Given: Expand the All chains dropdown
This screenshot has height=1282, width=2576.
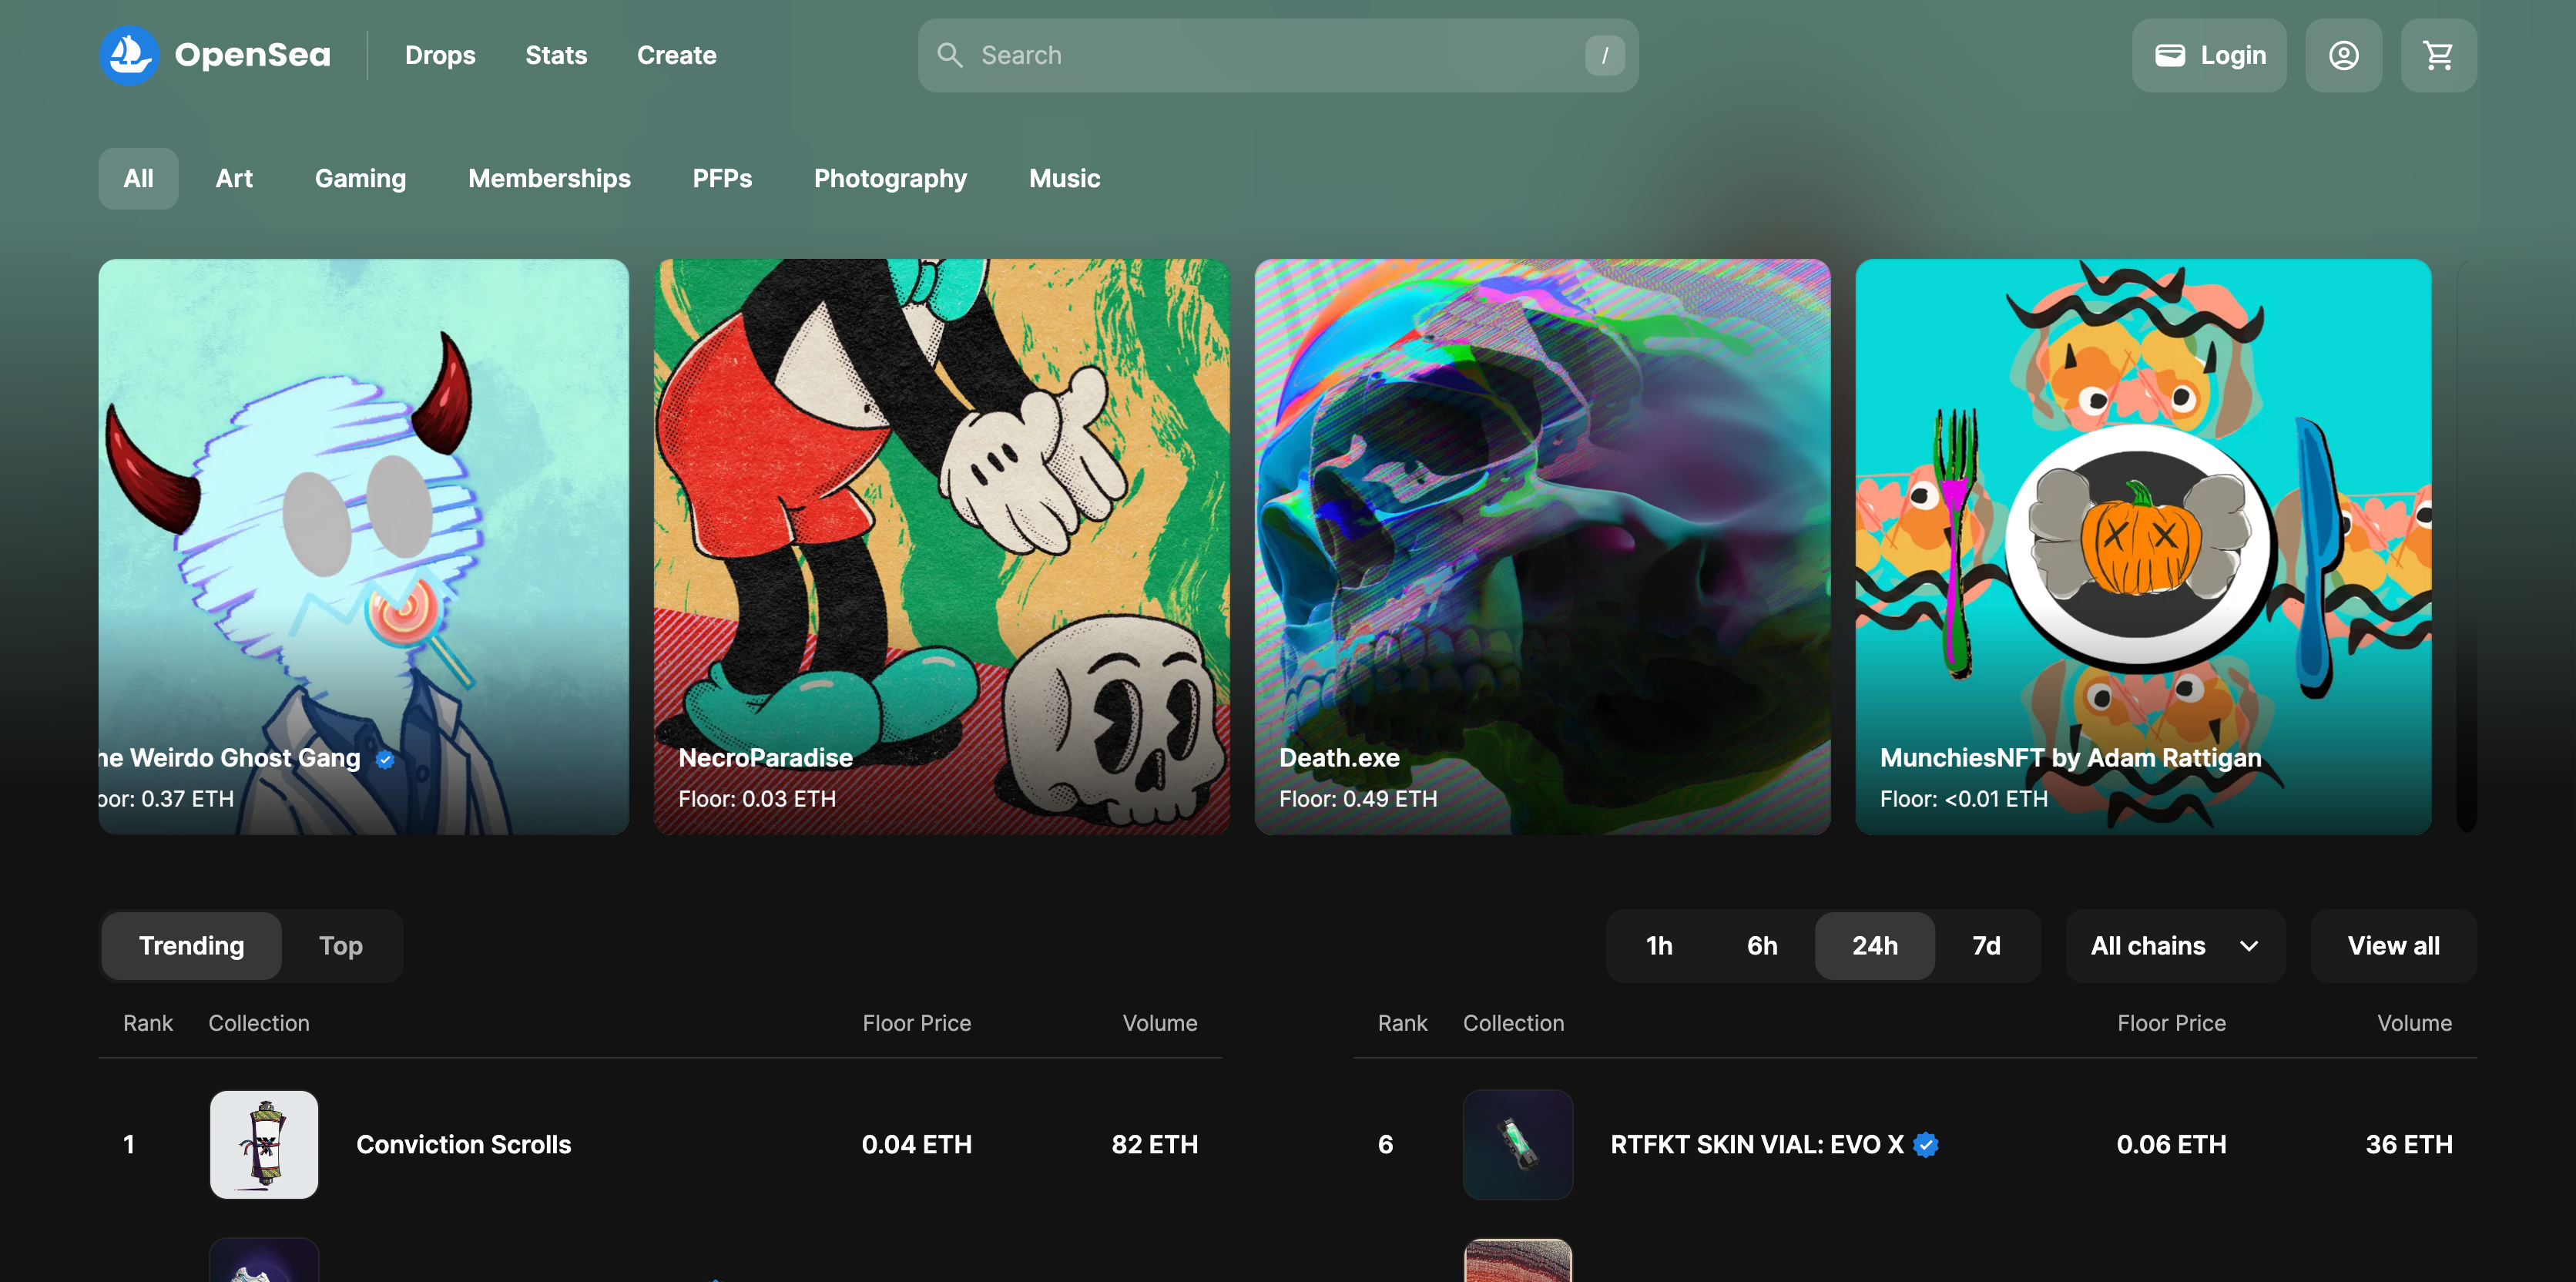Looking at the screenshot, I should (2175, 945).
